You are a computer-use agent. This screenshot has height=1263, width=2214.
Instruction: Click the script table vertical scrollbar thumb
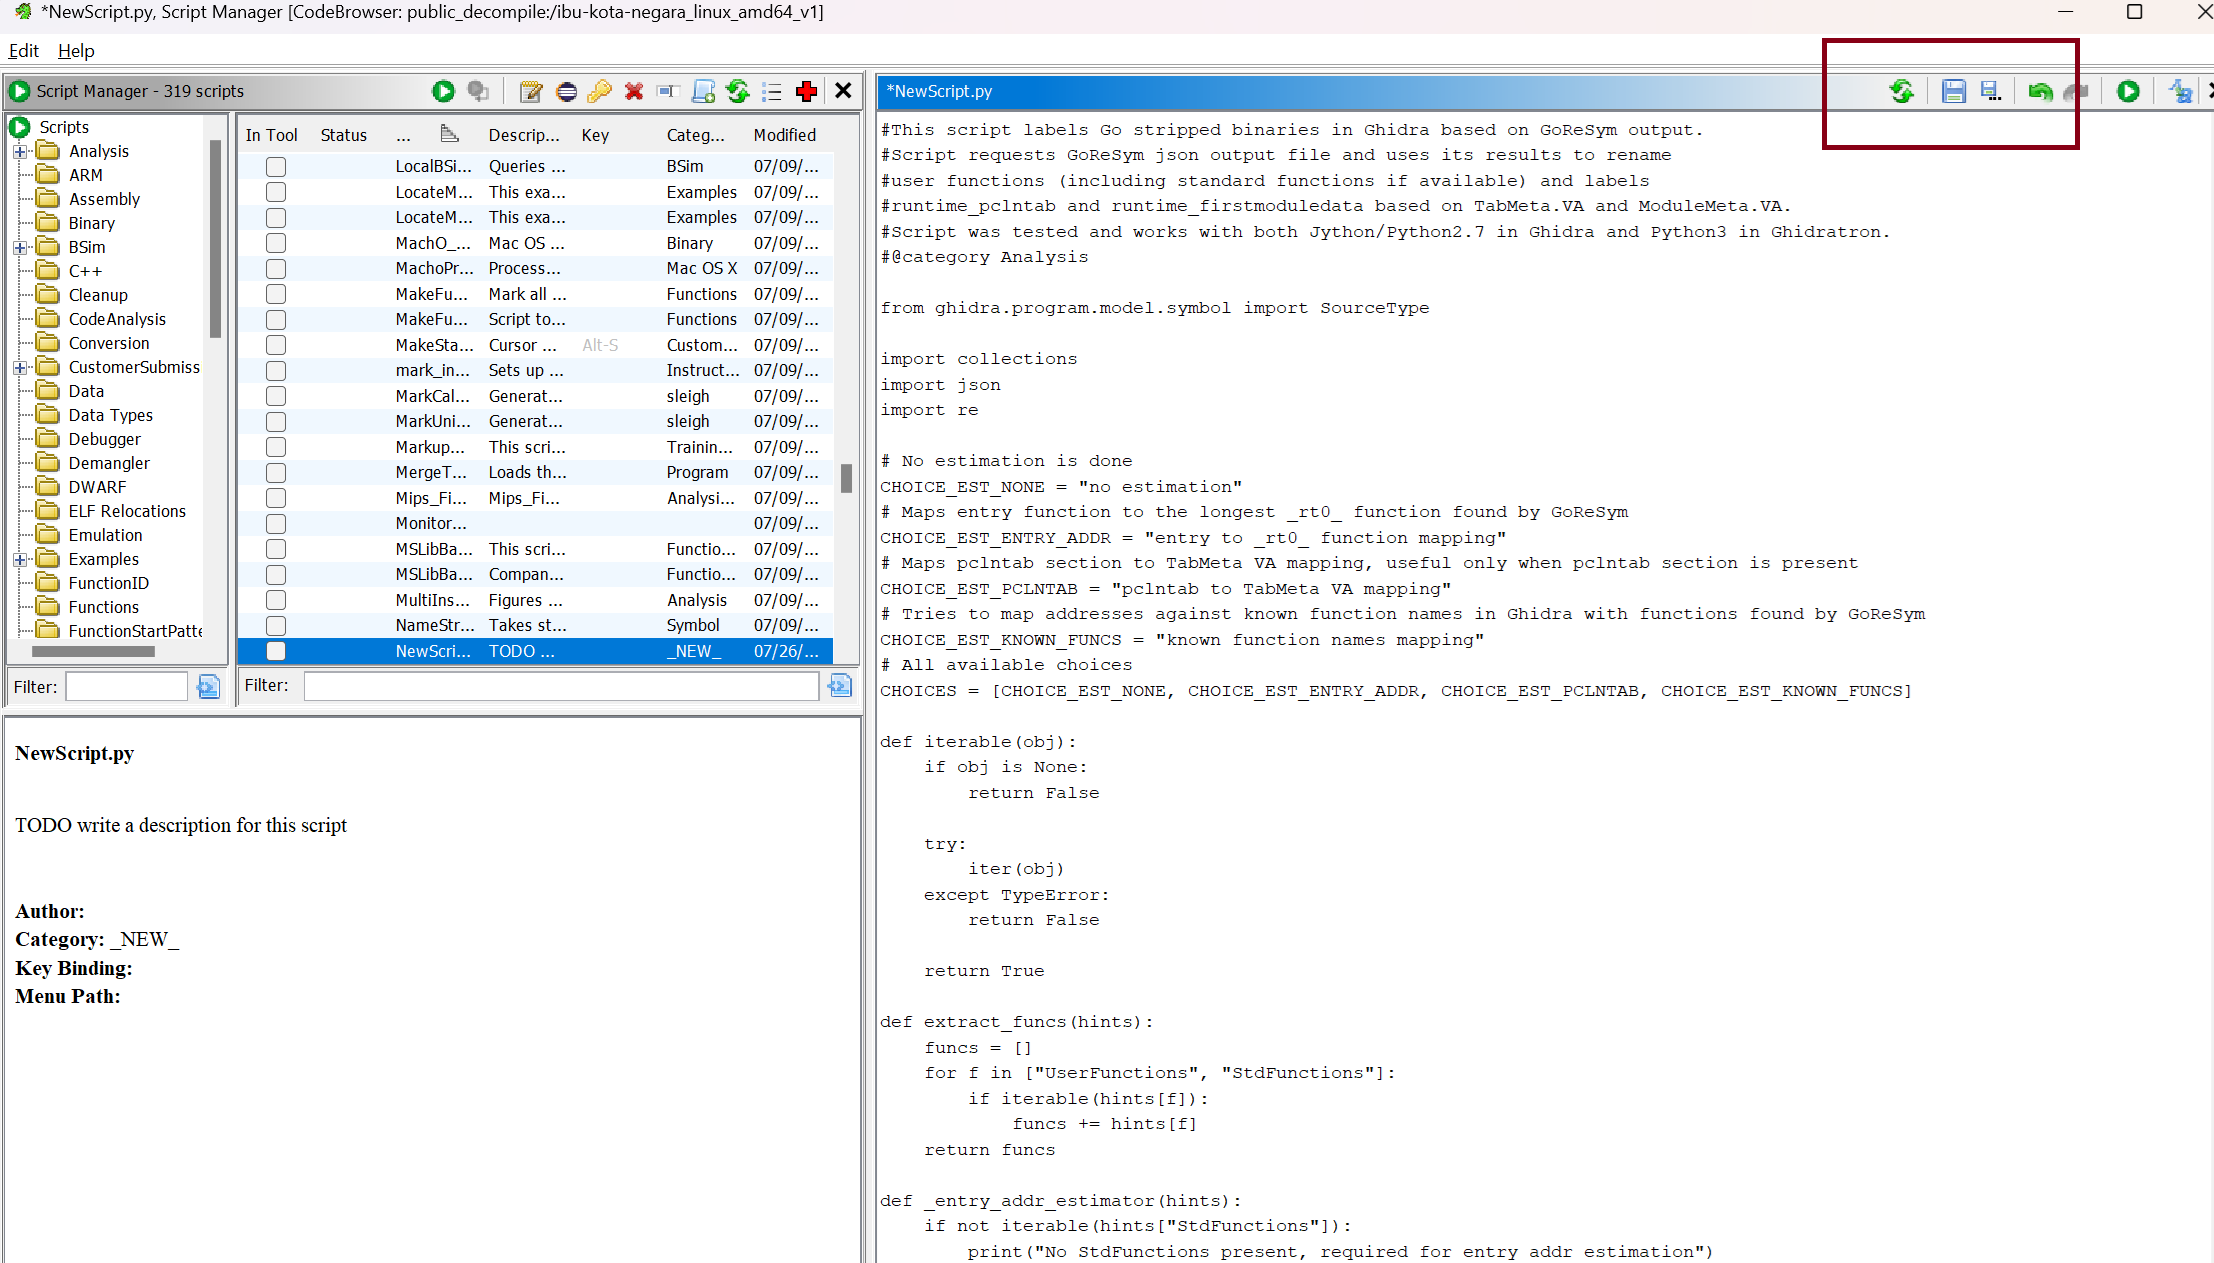[846, 478]
